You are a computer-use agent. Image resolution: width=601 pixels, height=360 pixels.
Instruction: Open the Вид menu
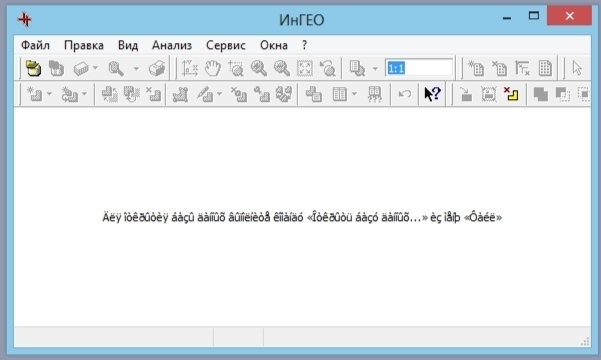(128, 45)
